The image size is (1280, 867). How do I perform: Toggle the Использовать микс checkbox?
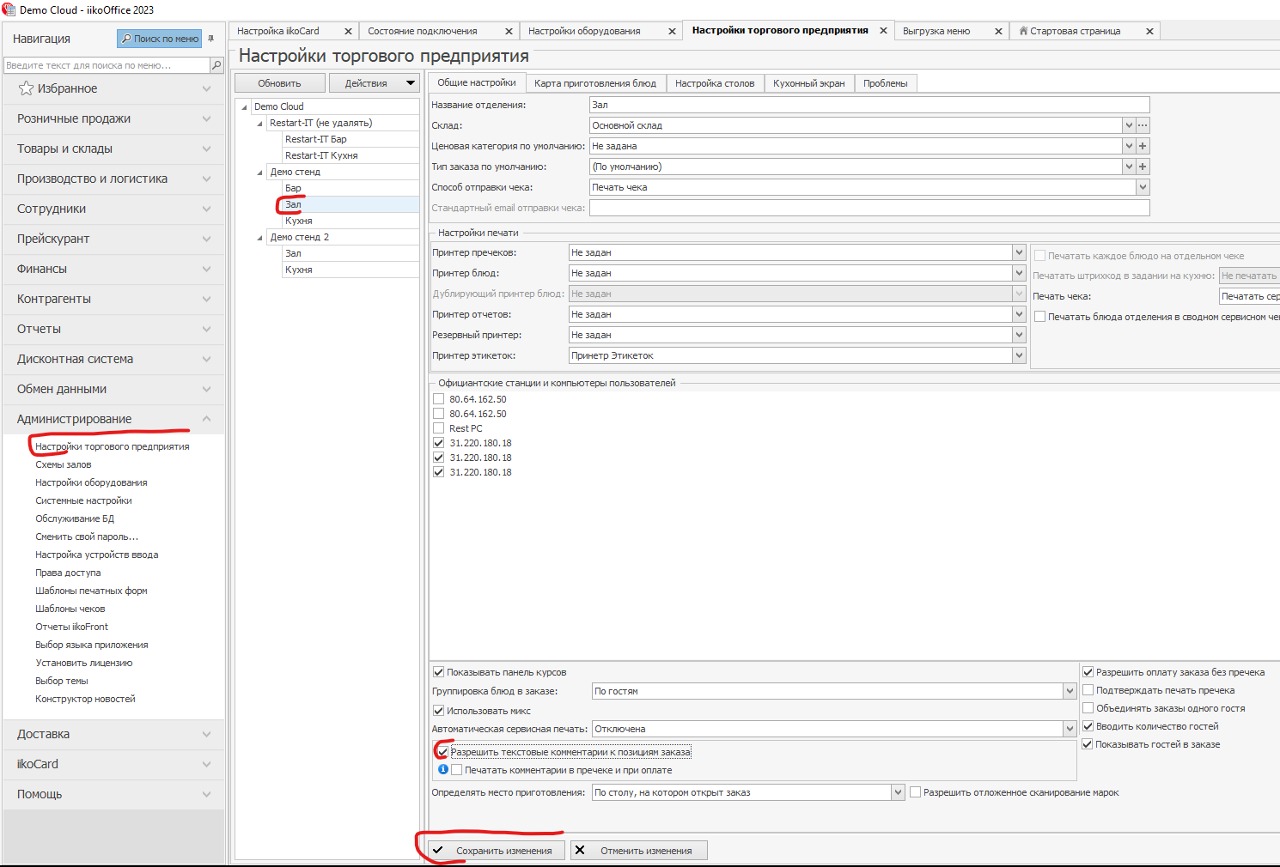click(x=438, y=711)
